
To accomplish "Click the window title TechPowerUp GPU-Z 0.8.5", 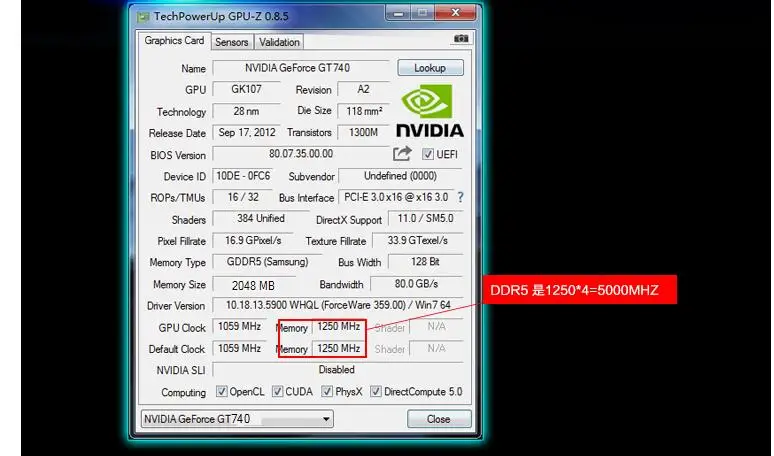I will (x=221, y=16).
